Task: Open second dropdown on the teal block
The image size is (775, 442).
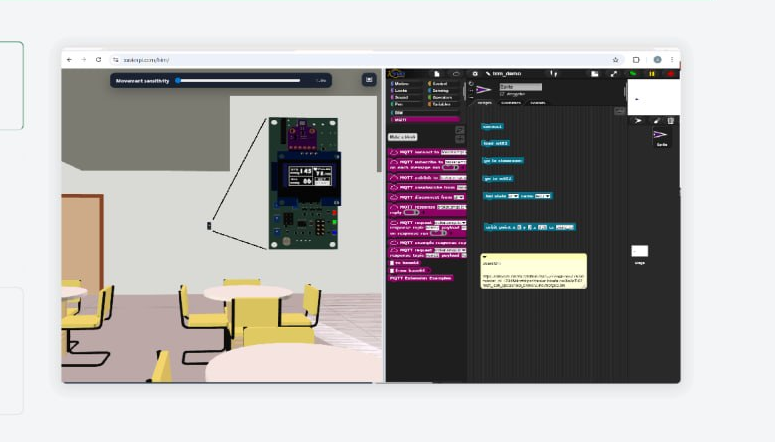Action: point(542,196)
